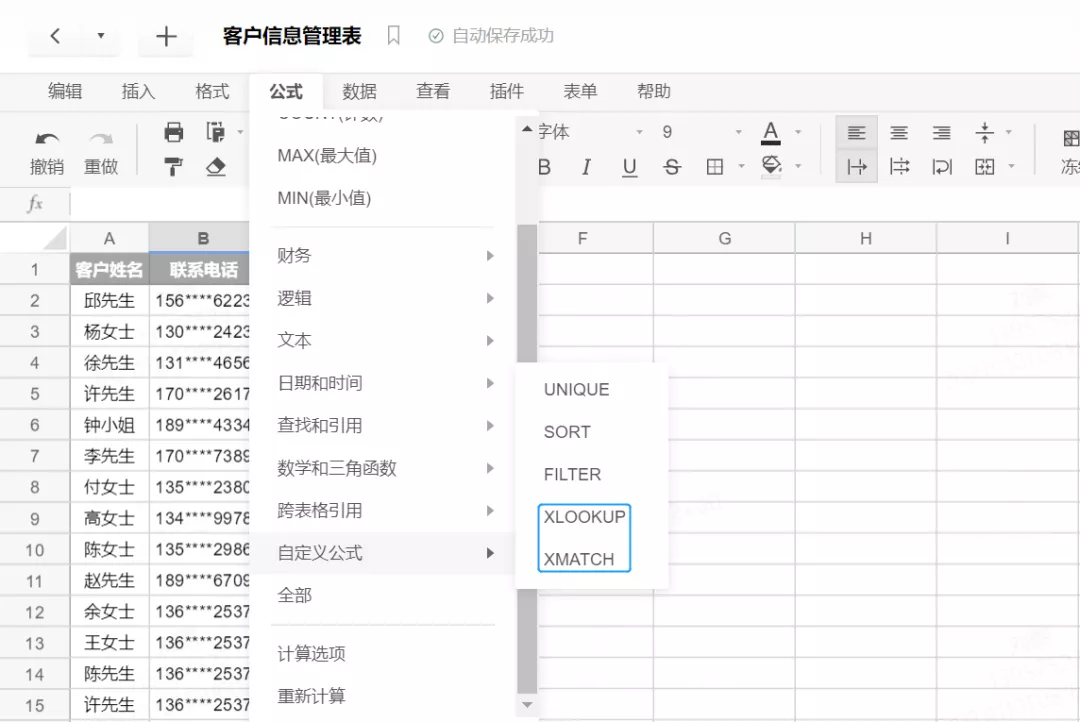Open the 帮助 menu

(x=653, y=91)
